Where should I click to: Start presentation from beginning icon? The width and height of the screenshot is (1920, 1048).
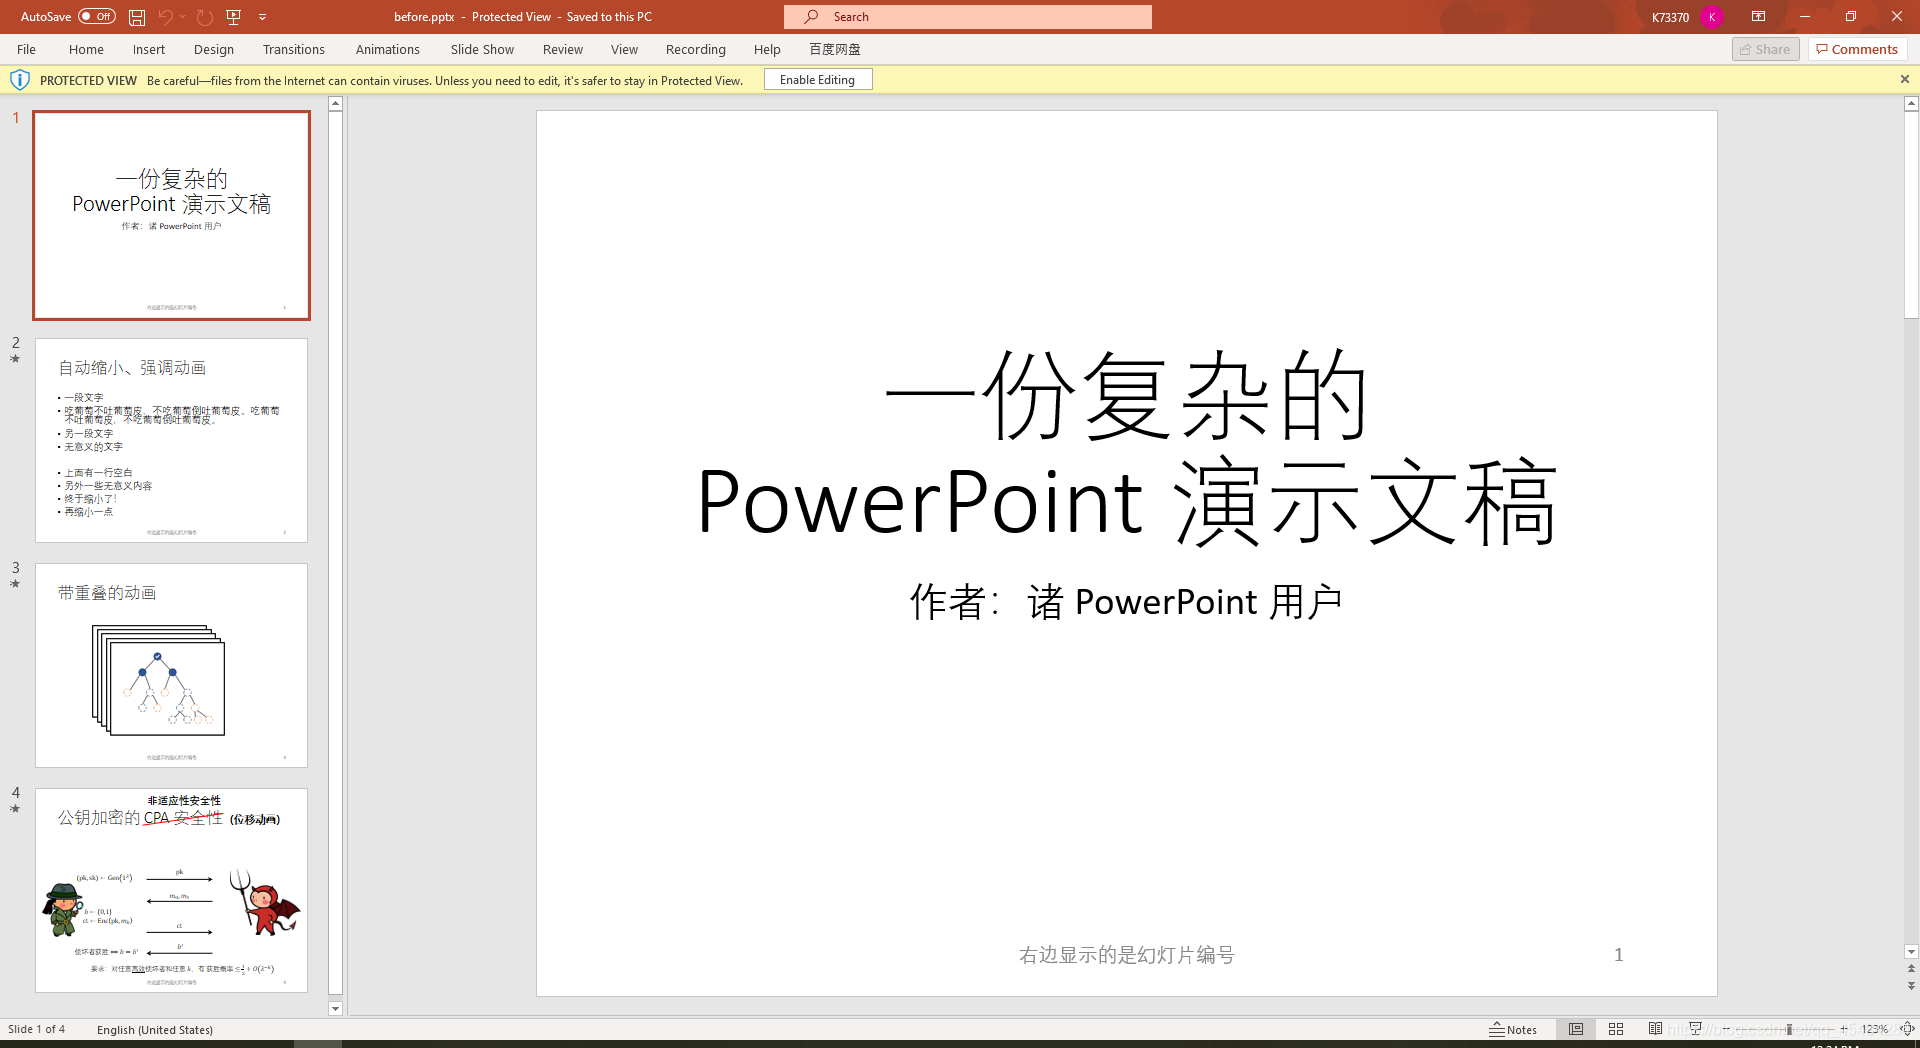234,17
